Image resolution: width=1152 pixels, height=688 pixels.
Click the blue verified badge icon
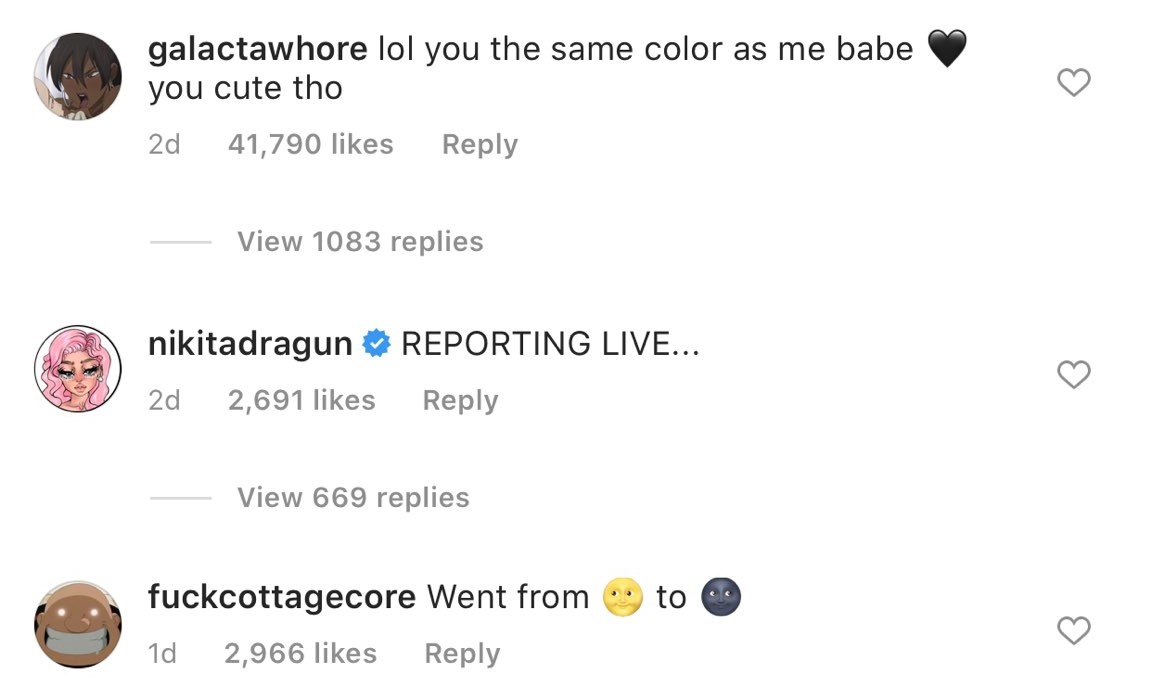(376, 343)
